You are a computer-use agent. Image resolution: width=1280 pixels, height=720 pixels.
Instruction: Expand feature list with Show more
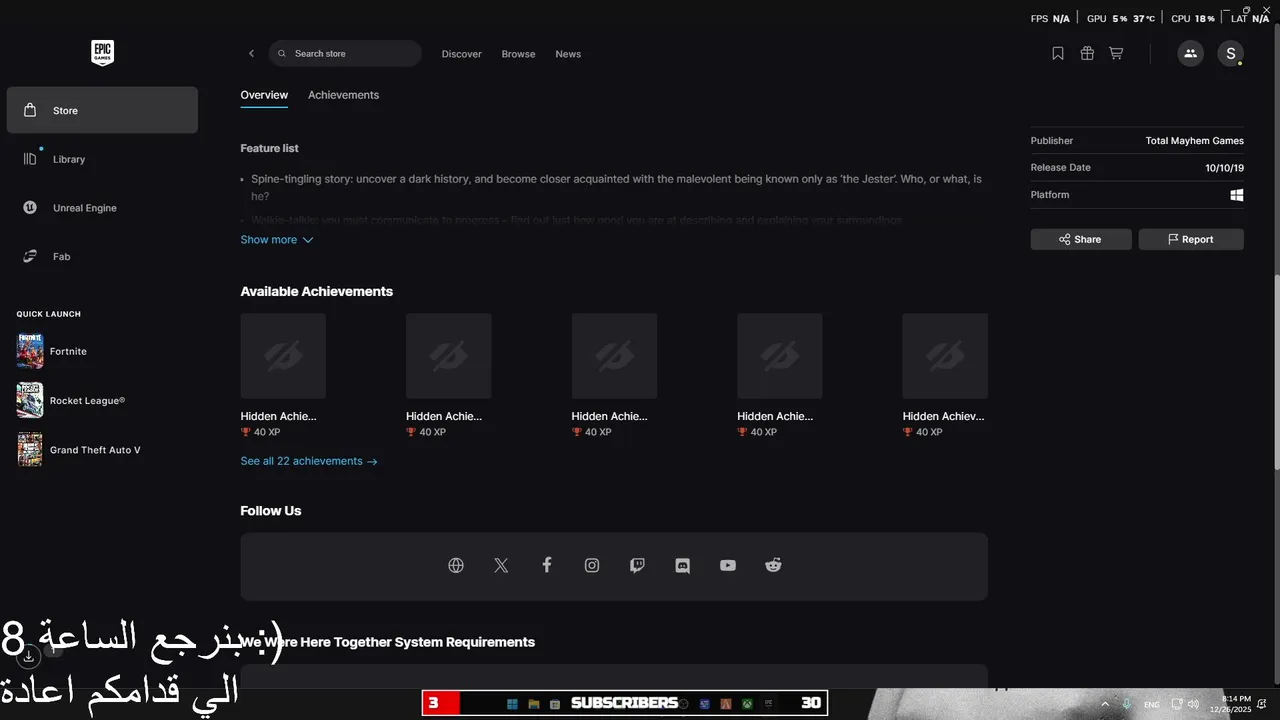[x=277, y=240]
